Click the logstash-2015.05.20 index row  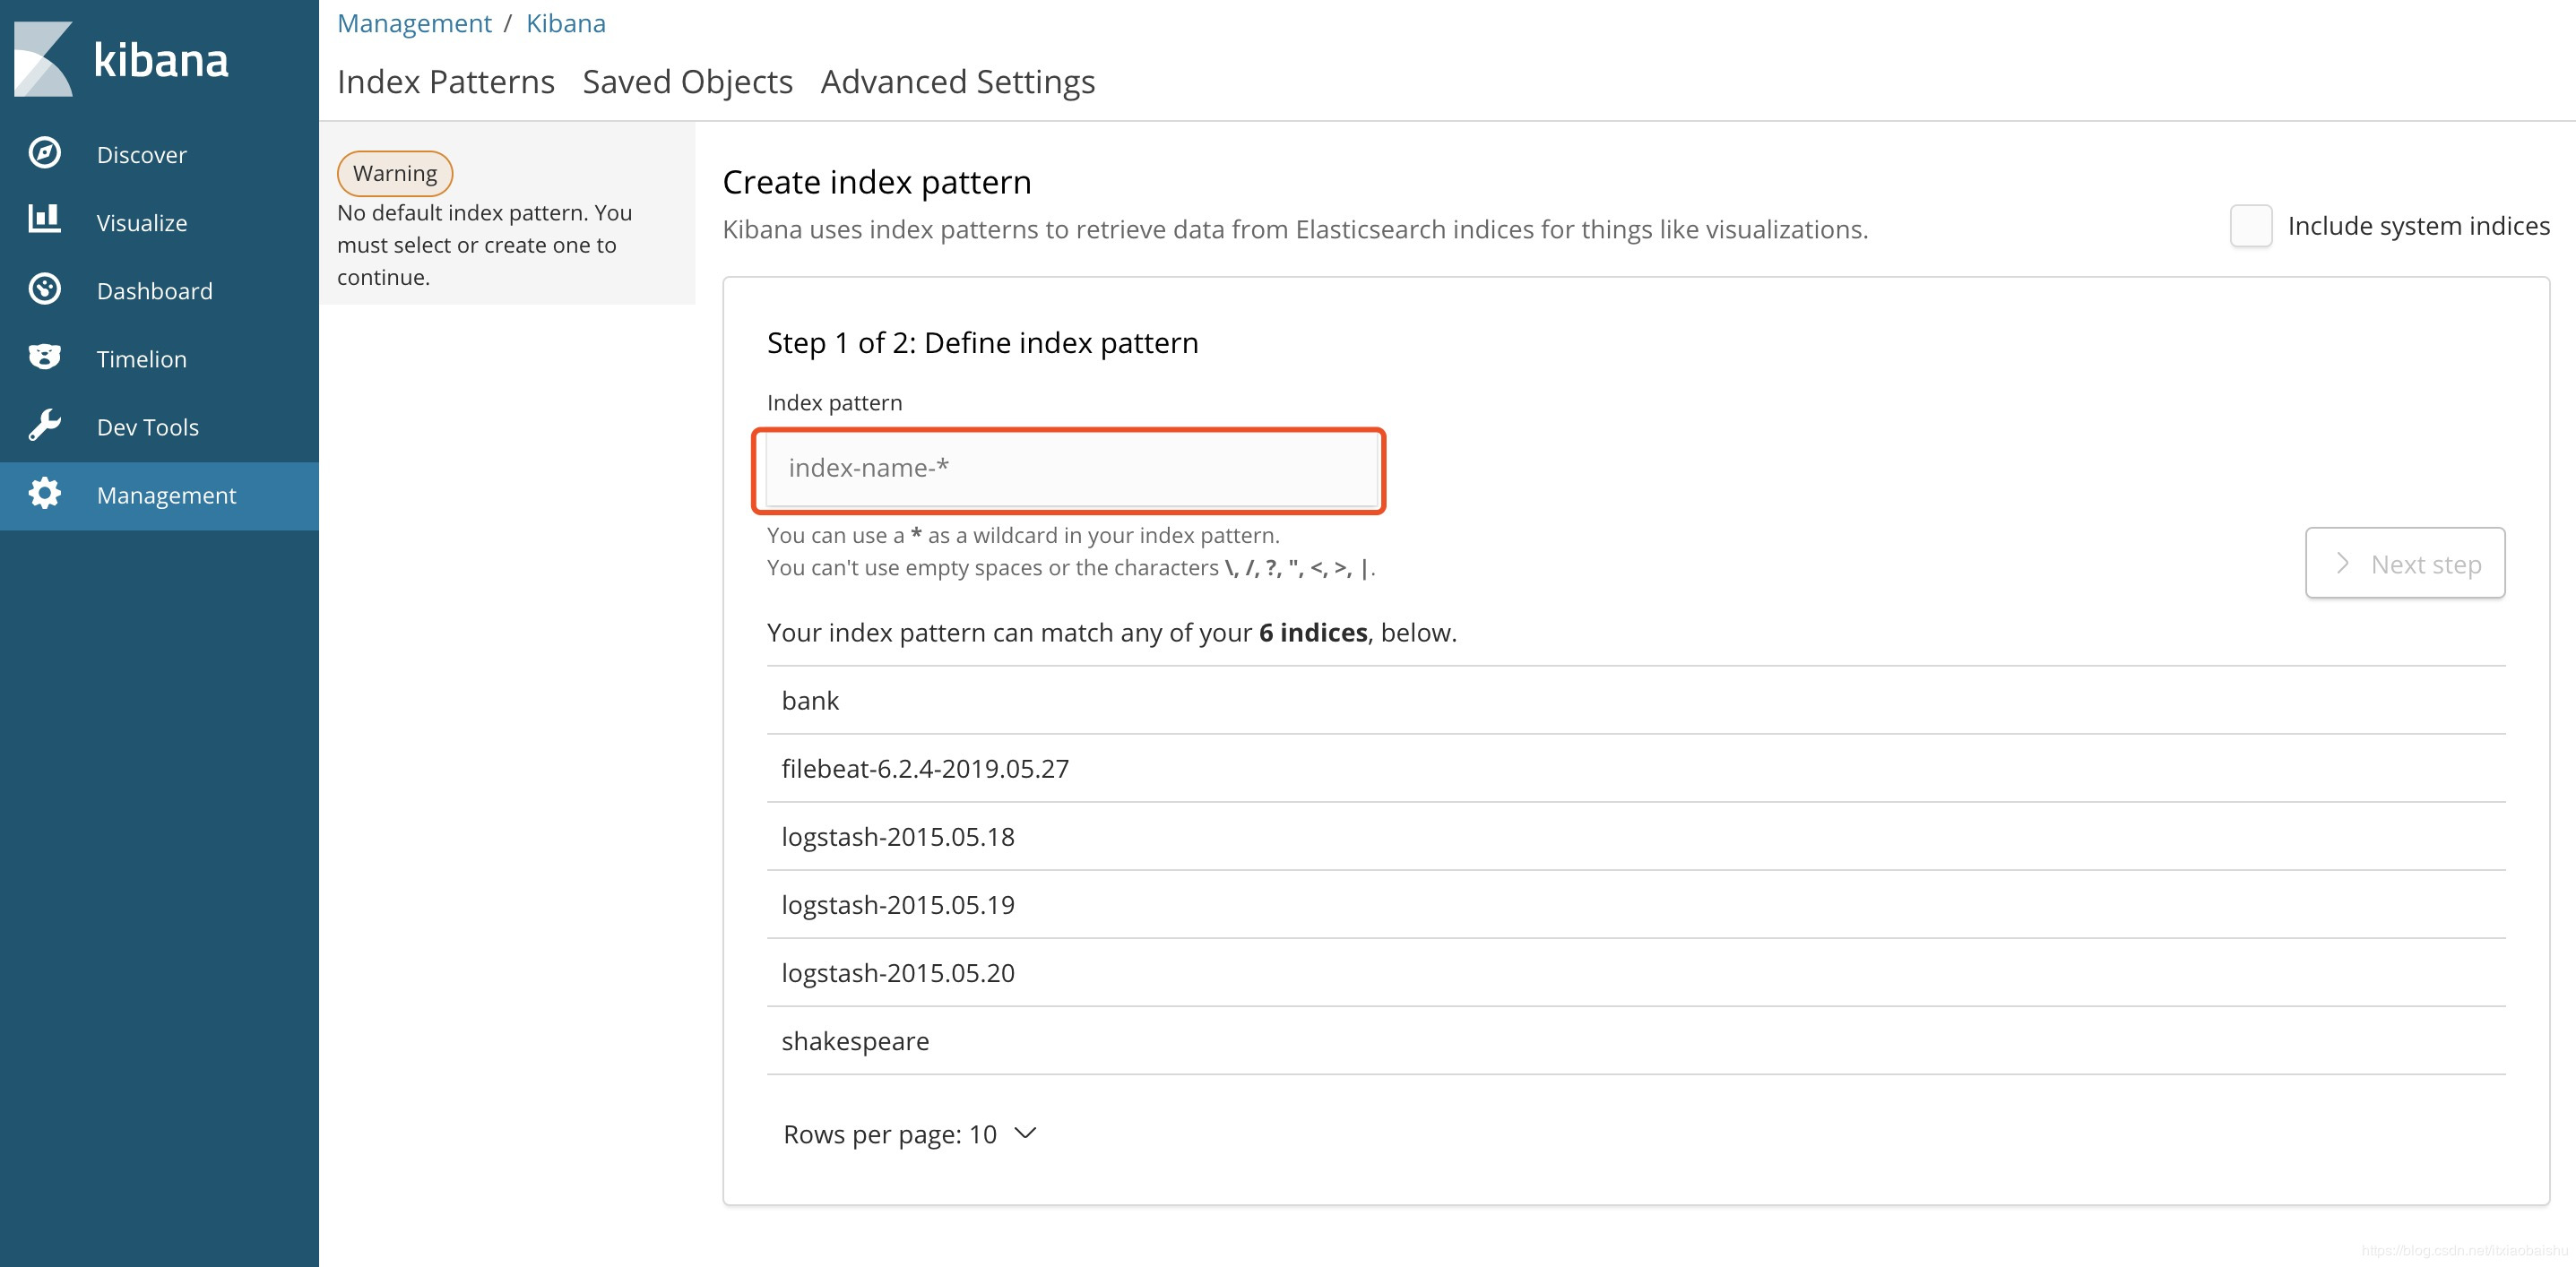click(1635, 972)
